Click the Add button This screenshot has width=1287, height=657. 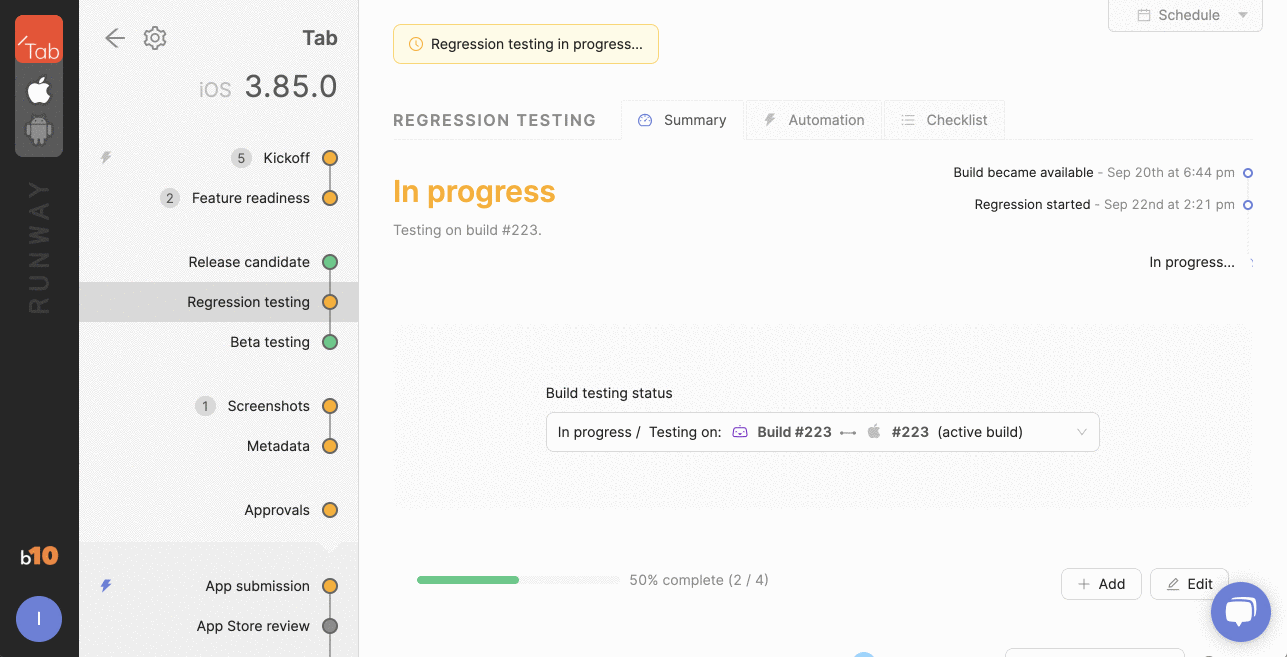pyautogui.click(x=1101, y=584)
